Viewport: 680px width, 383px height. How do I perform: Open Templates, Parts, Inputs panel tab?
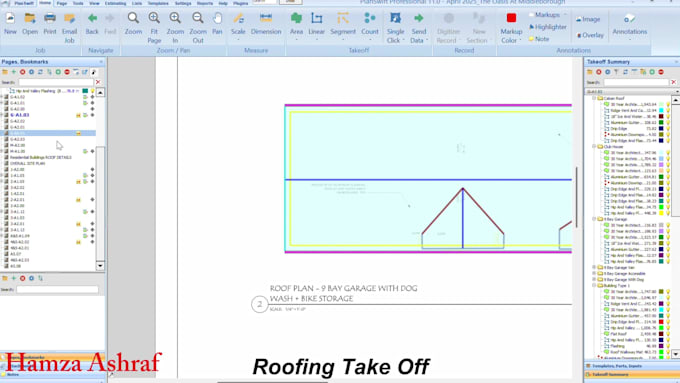[x=632, y=366]
